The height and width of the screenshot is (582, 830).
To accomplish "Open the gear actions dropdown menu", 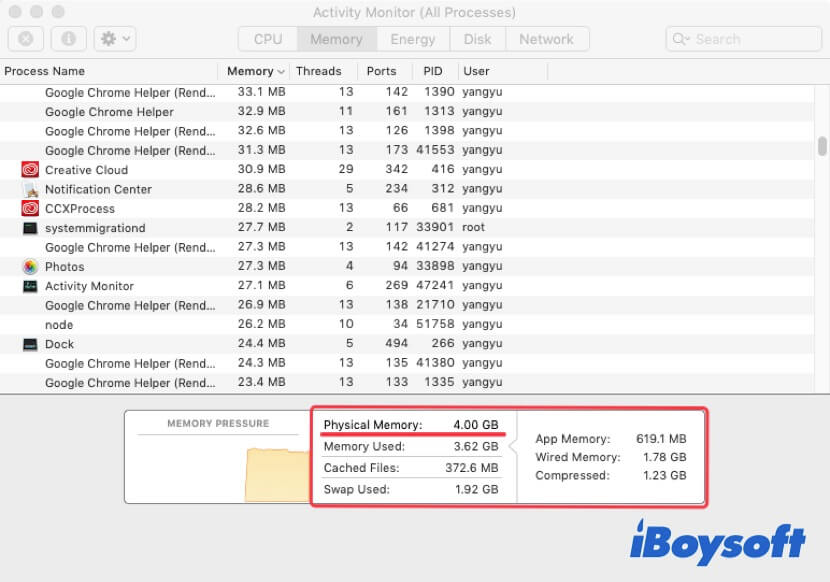I will (x=114, y=39).
